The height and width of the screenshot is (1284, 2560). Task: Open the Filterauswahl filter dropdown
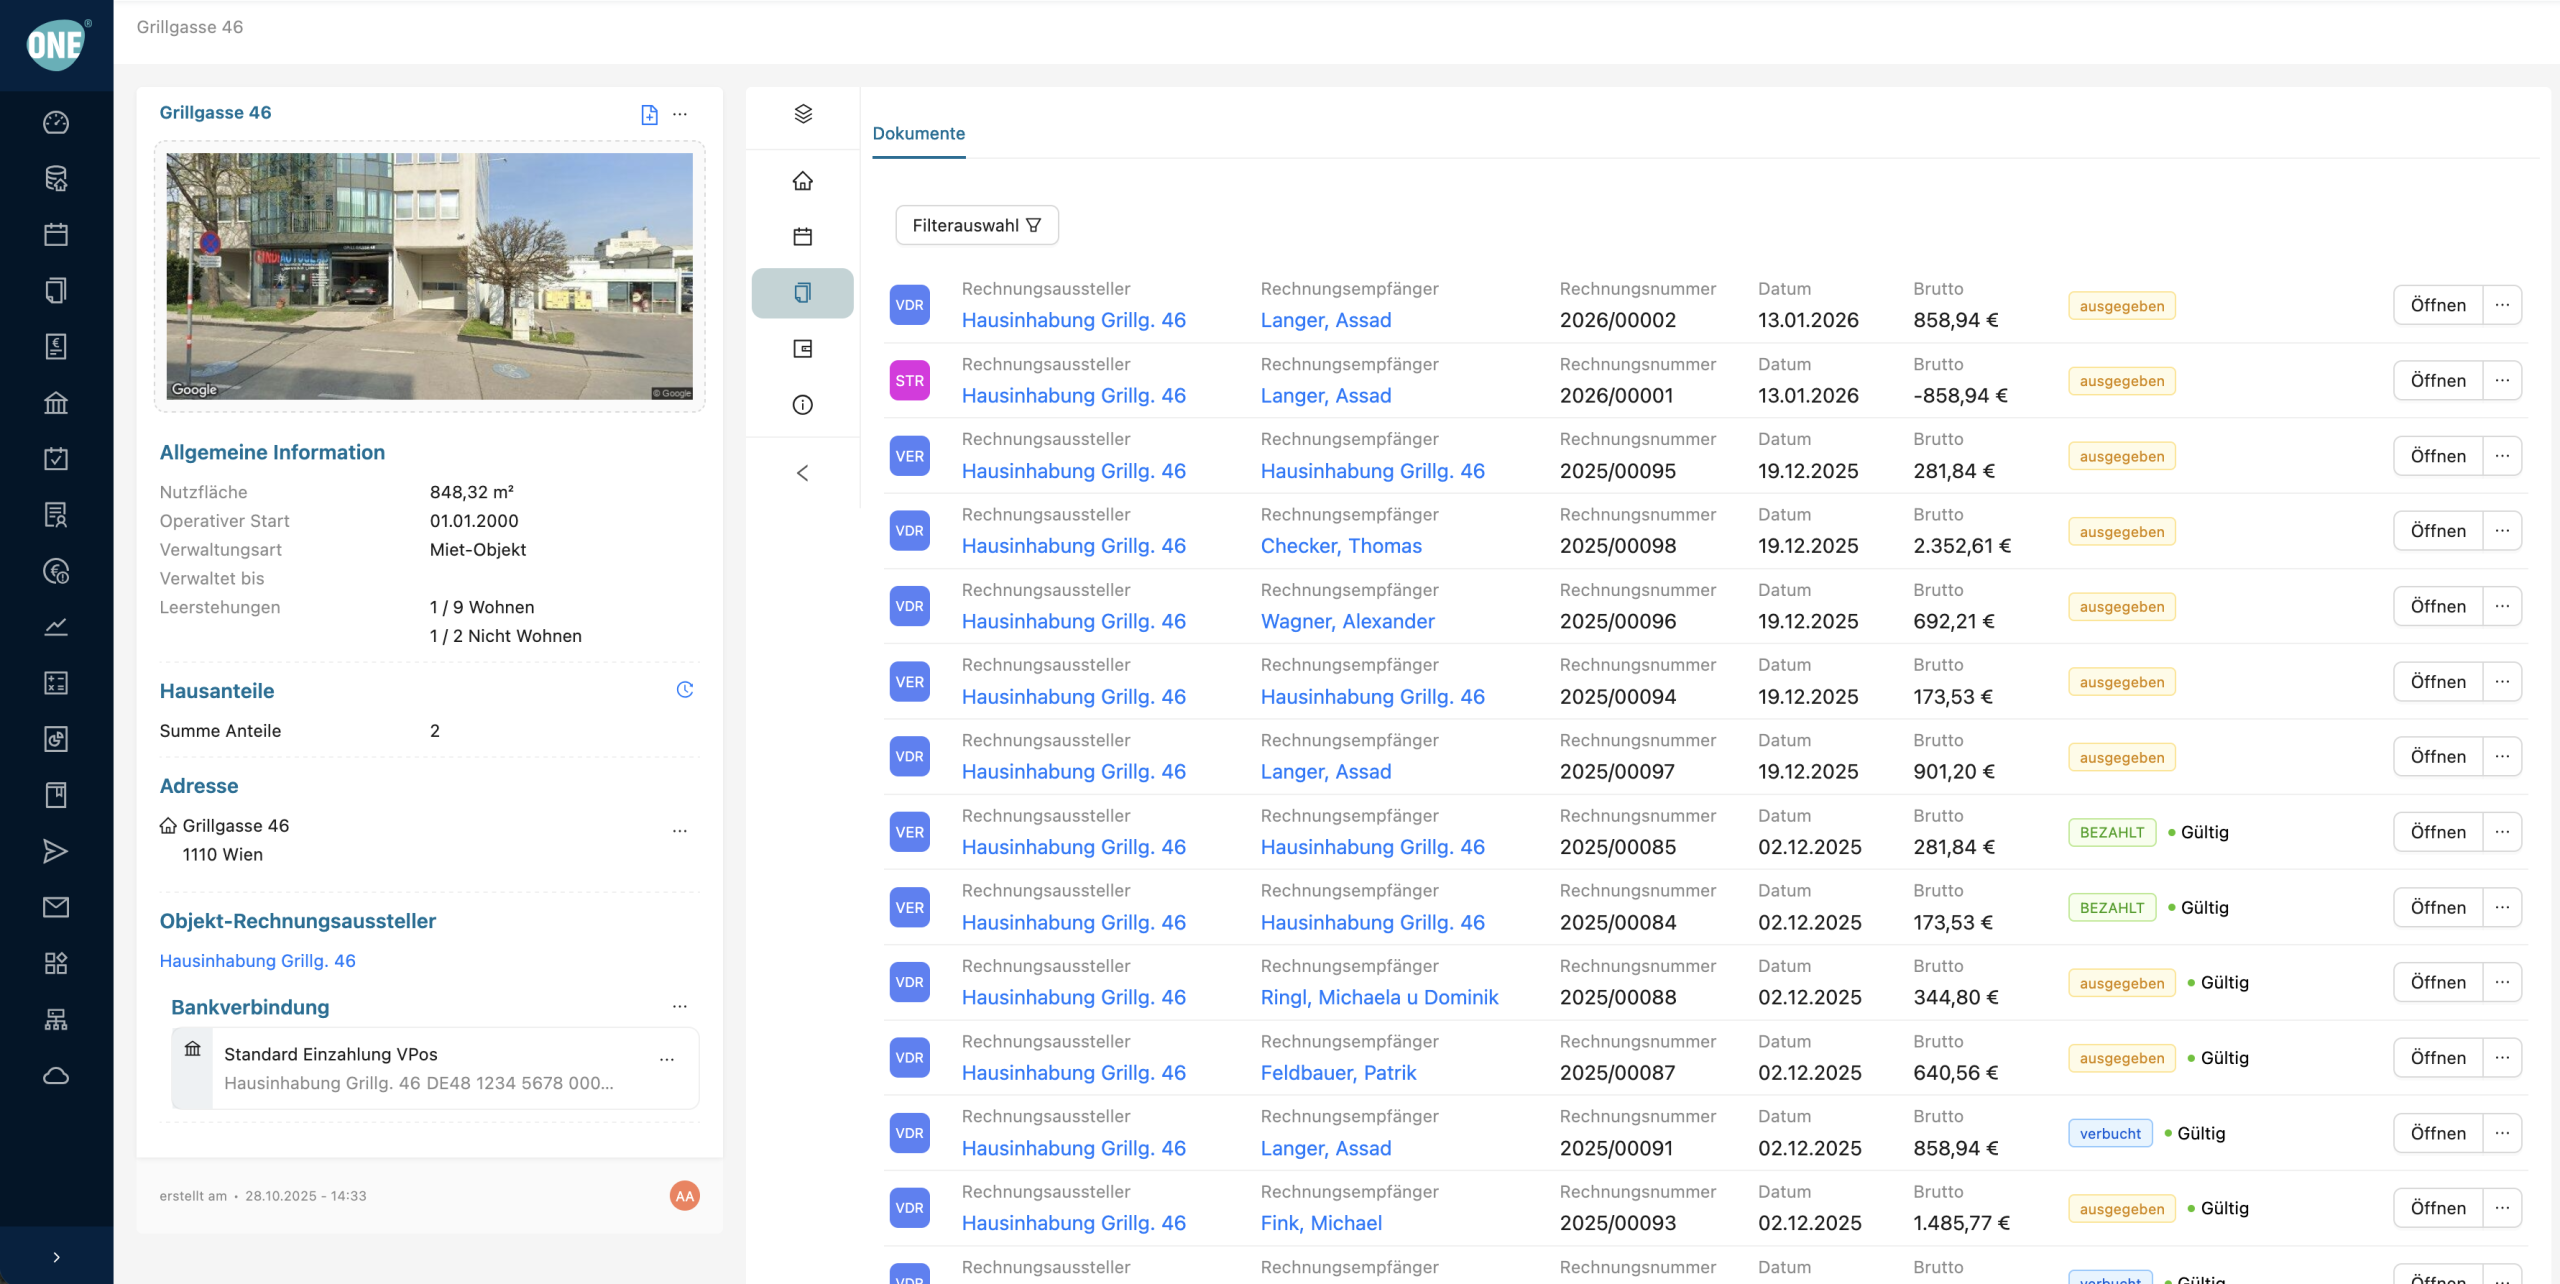(x=976, y=225)
